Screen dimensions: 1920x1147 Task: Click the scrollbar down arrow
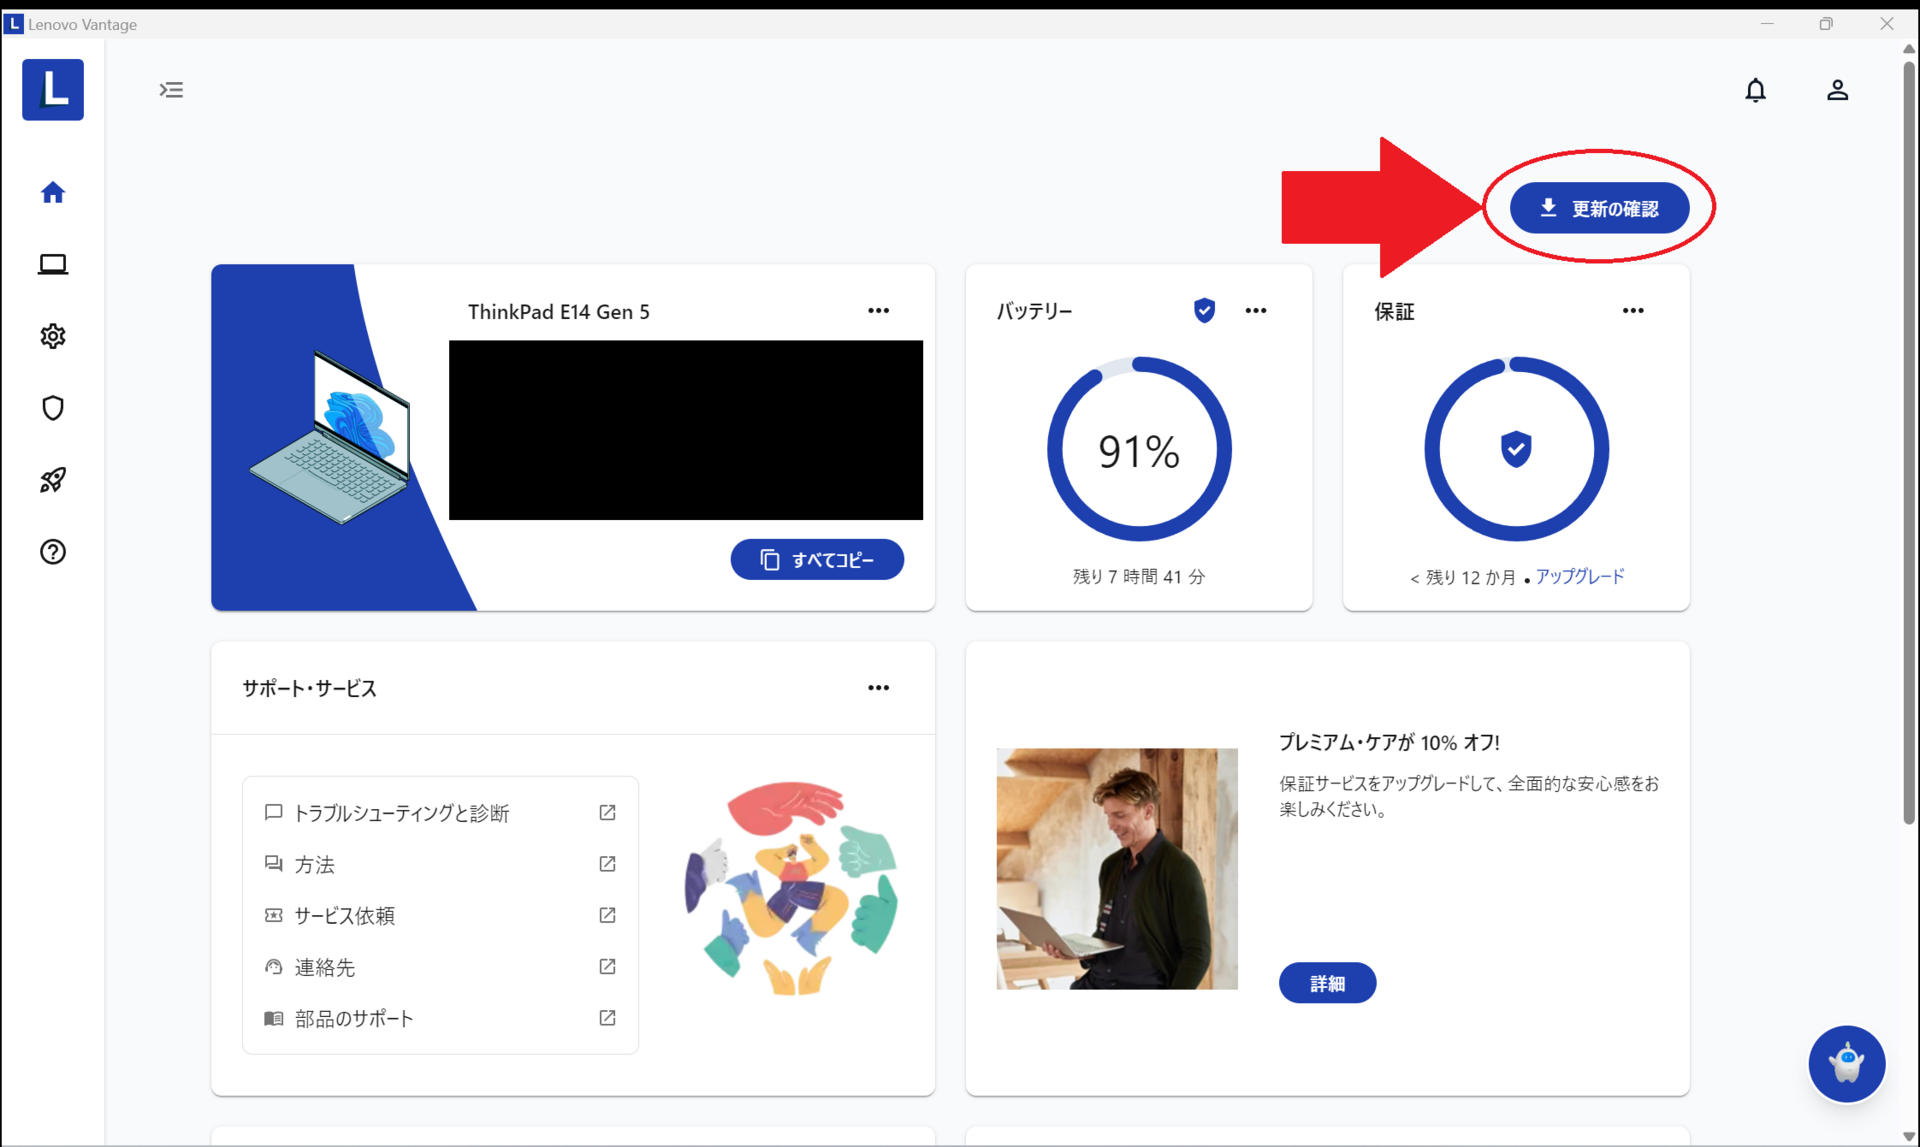click(1909, 1137)
